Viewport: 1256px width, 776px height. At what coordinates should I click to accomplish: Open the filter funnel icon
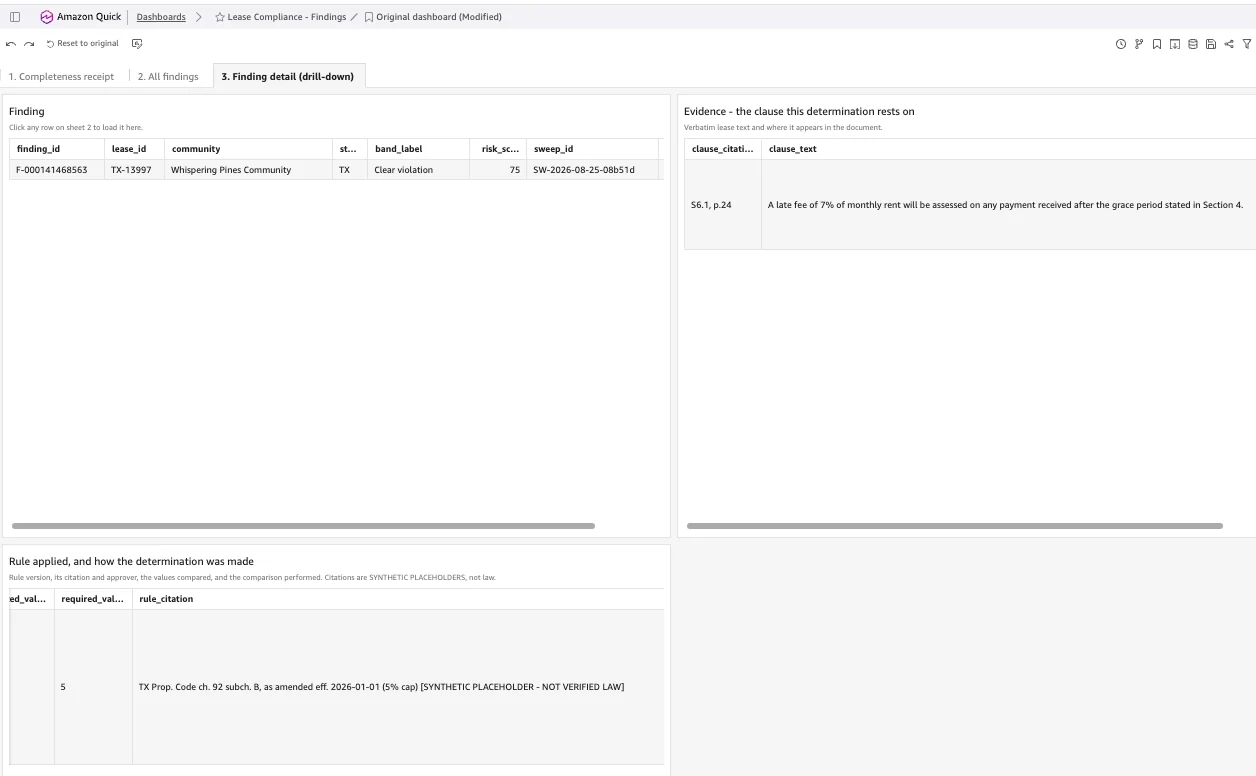[x=1247, y=44]
